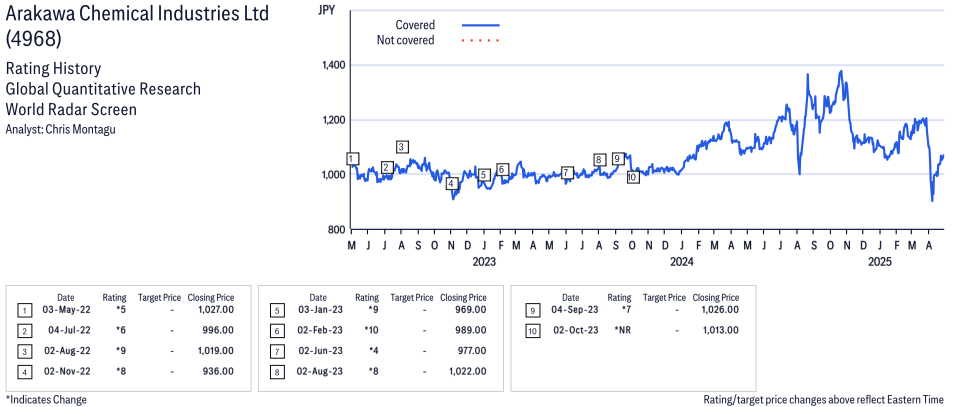The height and width of the screenshot is (407, 955).
Task: Click chart marker 6 on the graph
Action: coord(502,169)
